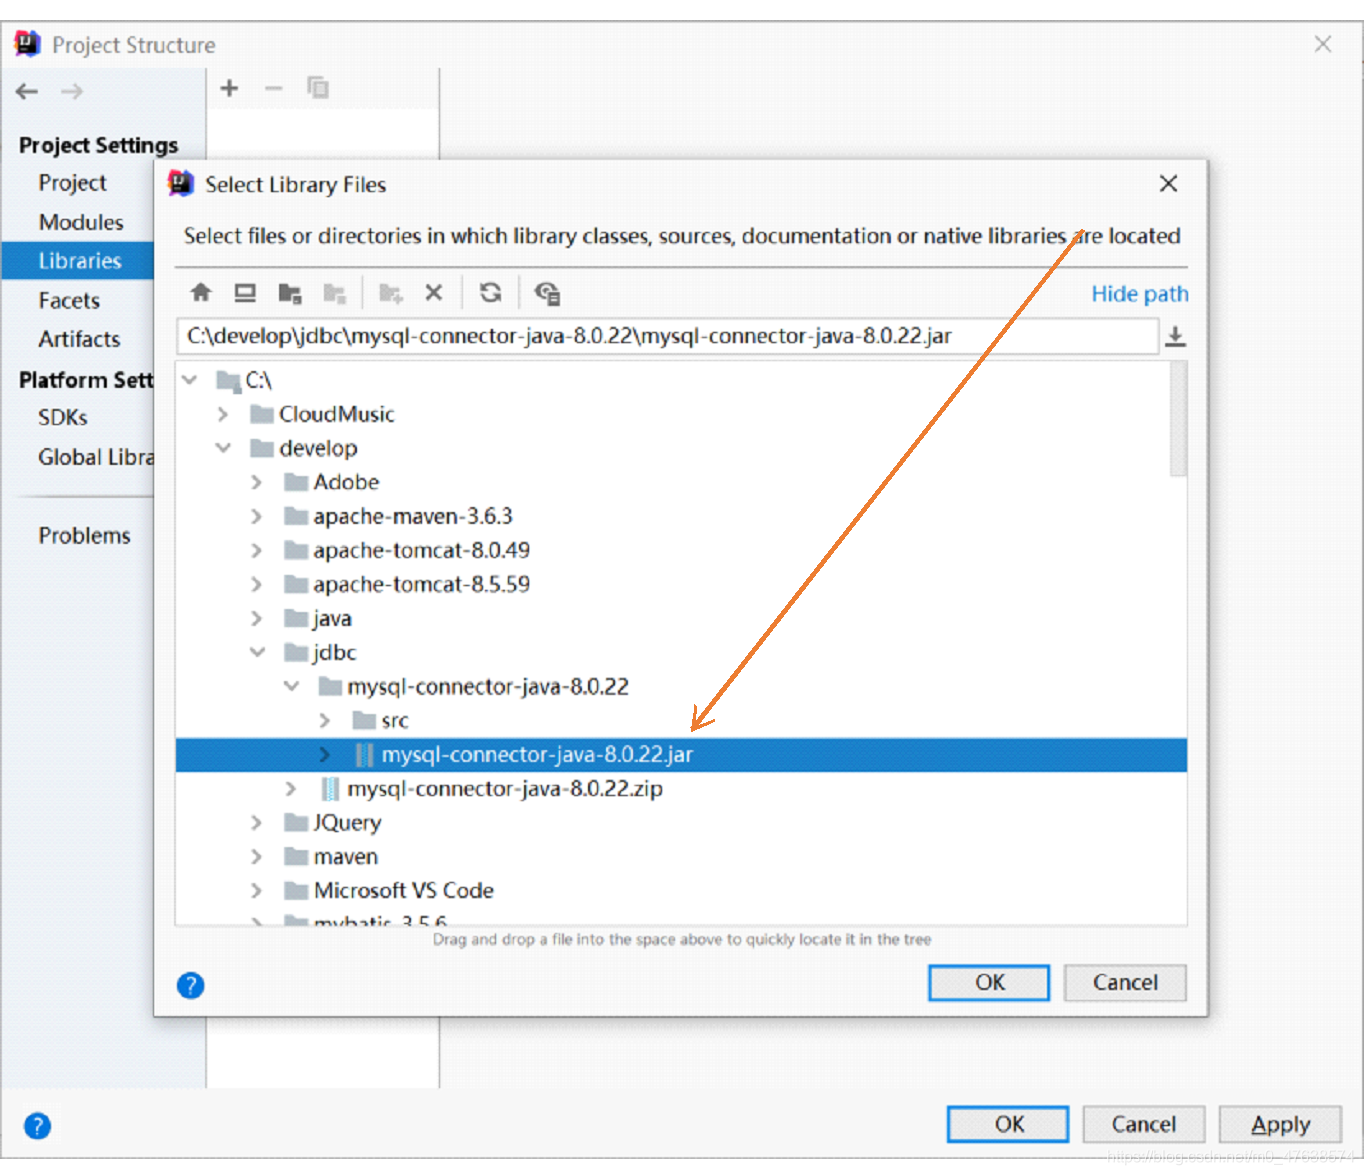Screen dimensions: 1364x1175
Task: Click OK in Project Structure window
Action: (x=1008, y=1124)
